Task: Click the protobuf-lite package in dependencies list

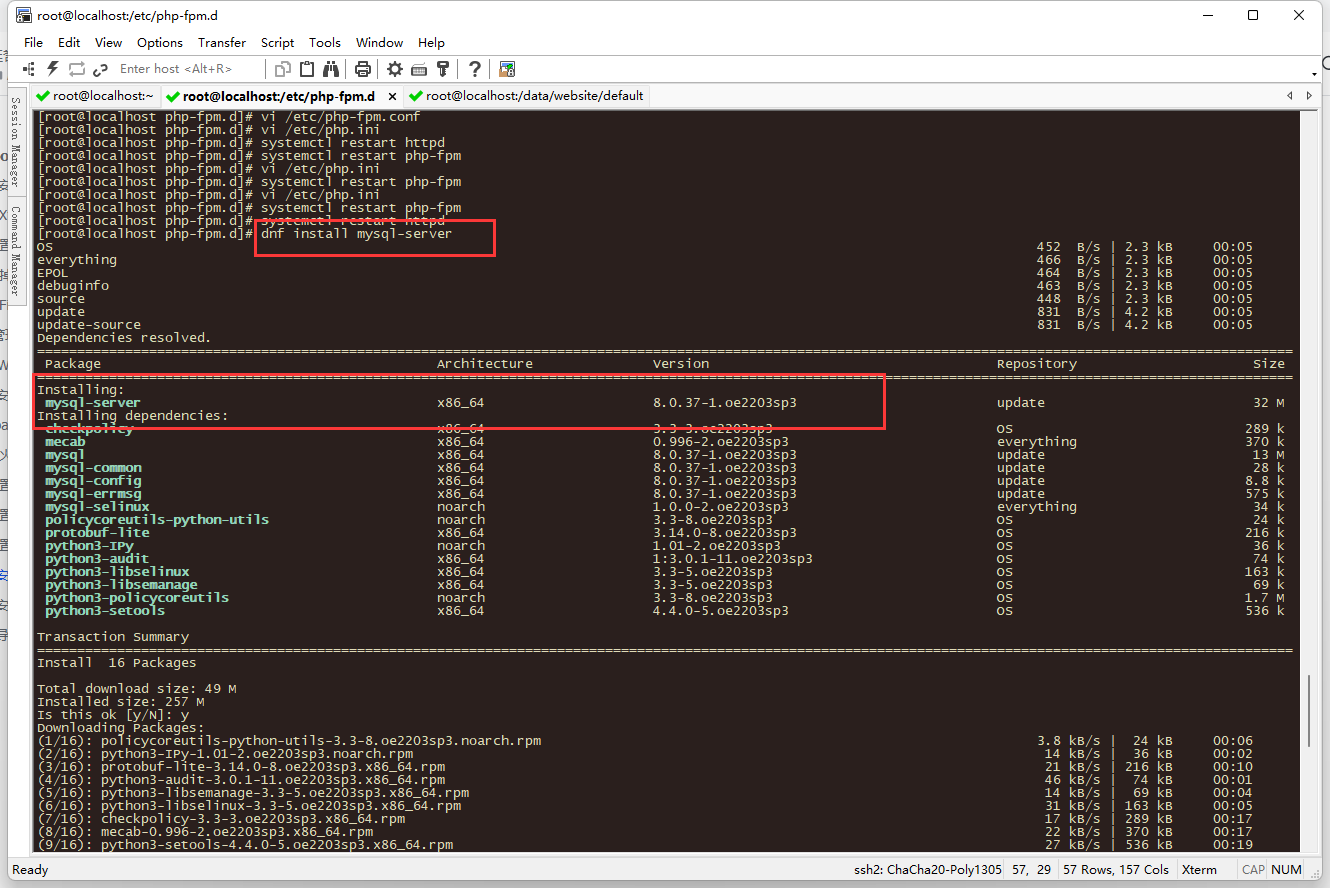Action: 97,533
